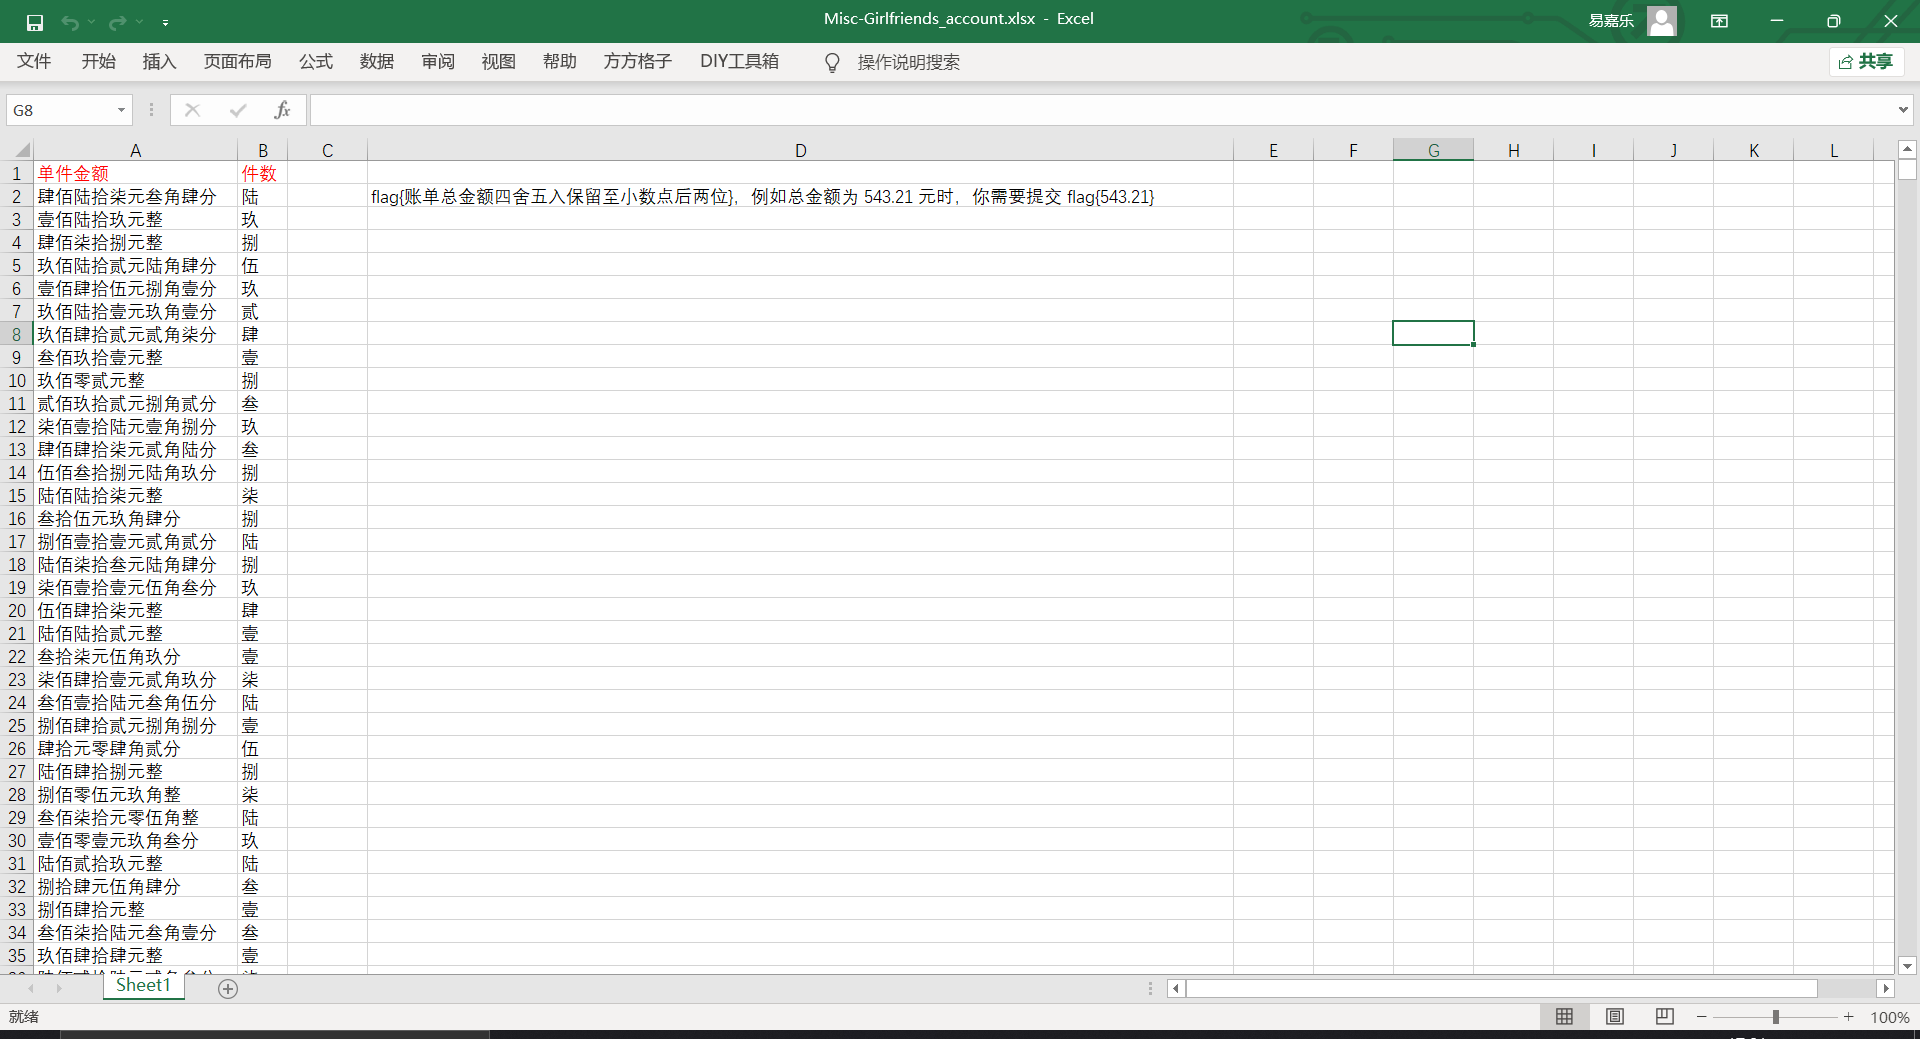Switch to Page Layout view icon
This screenshot has width=1920, height=1039.
coord(1614,1016)
